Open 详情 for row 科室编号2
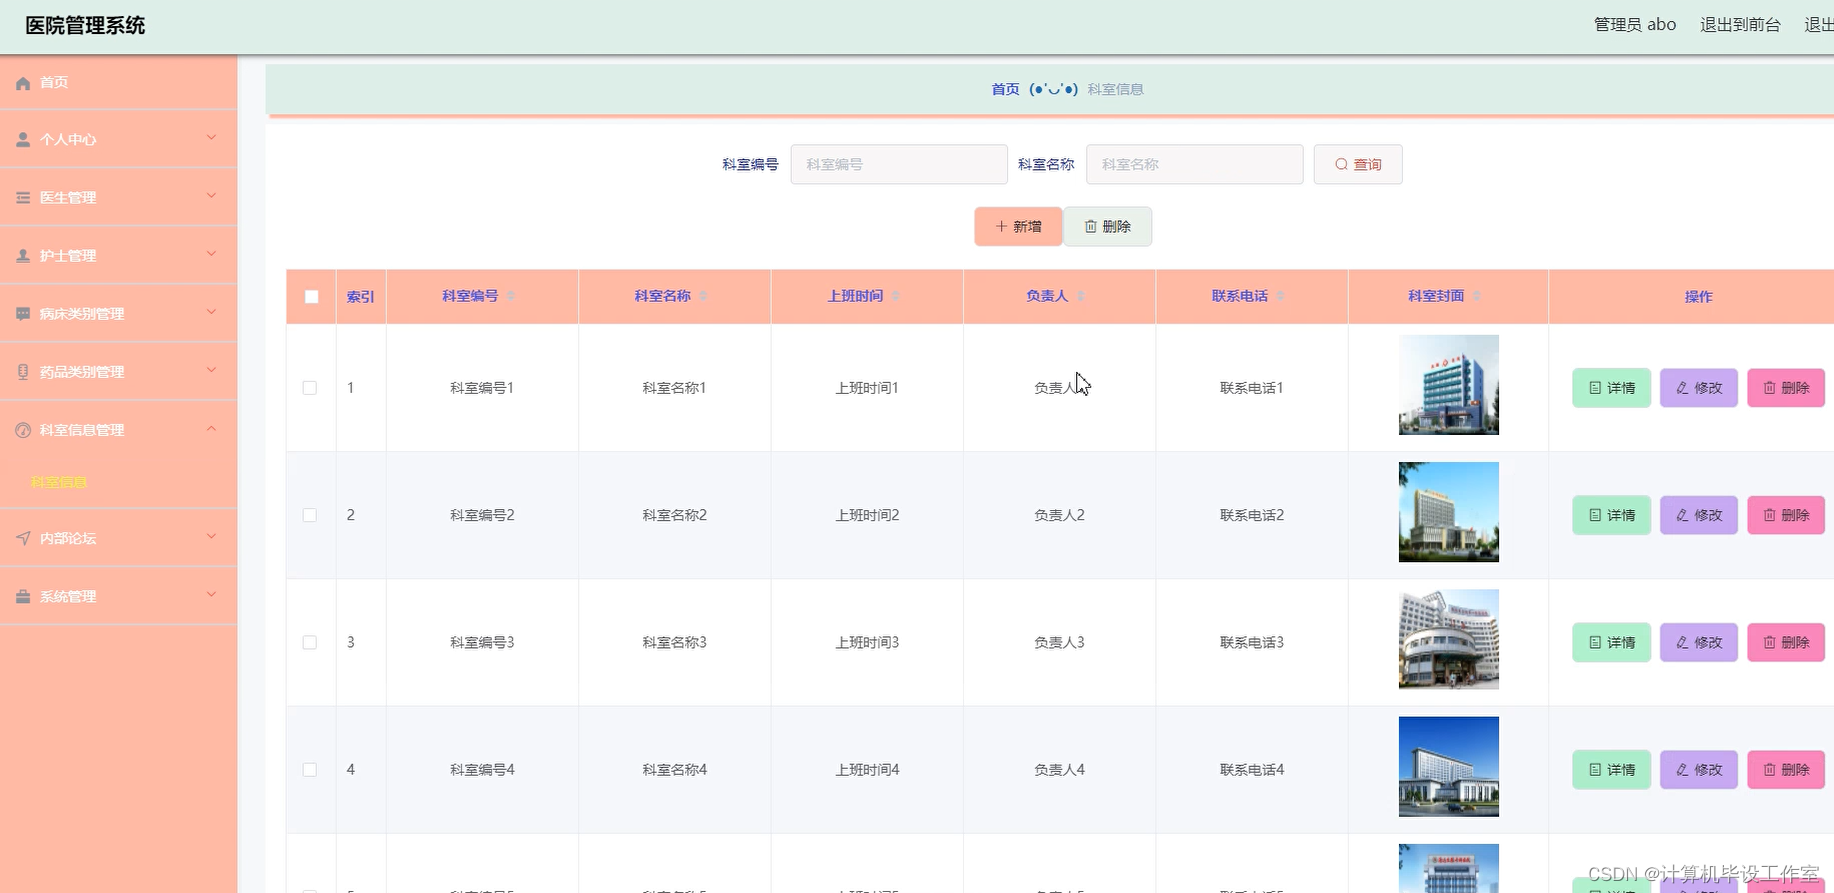Image resolution: width=1834 pixels, height=893 pixels. tap(1611, 515)
